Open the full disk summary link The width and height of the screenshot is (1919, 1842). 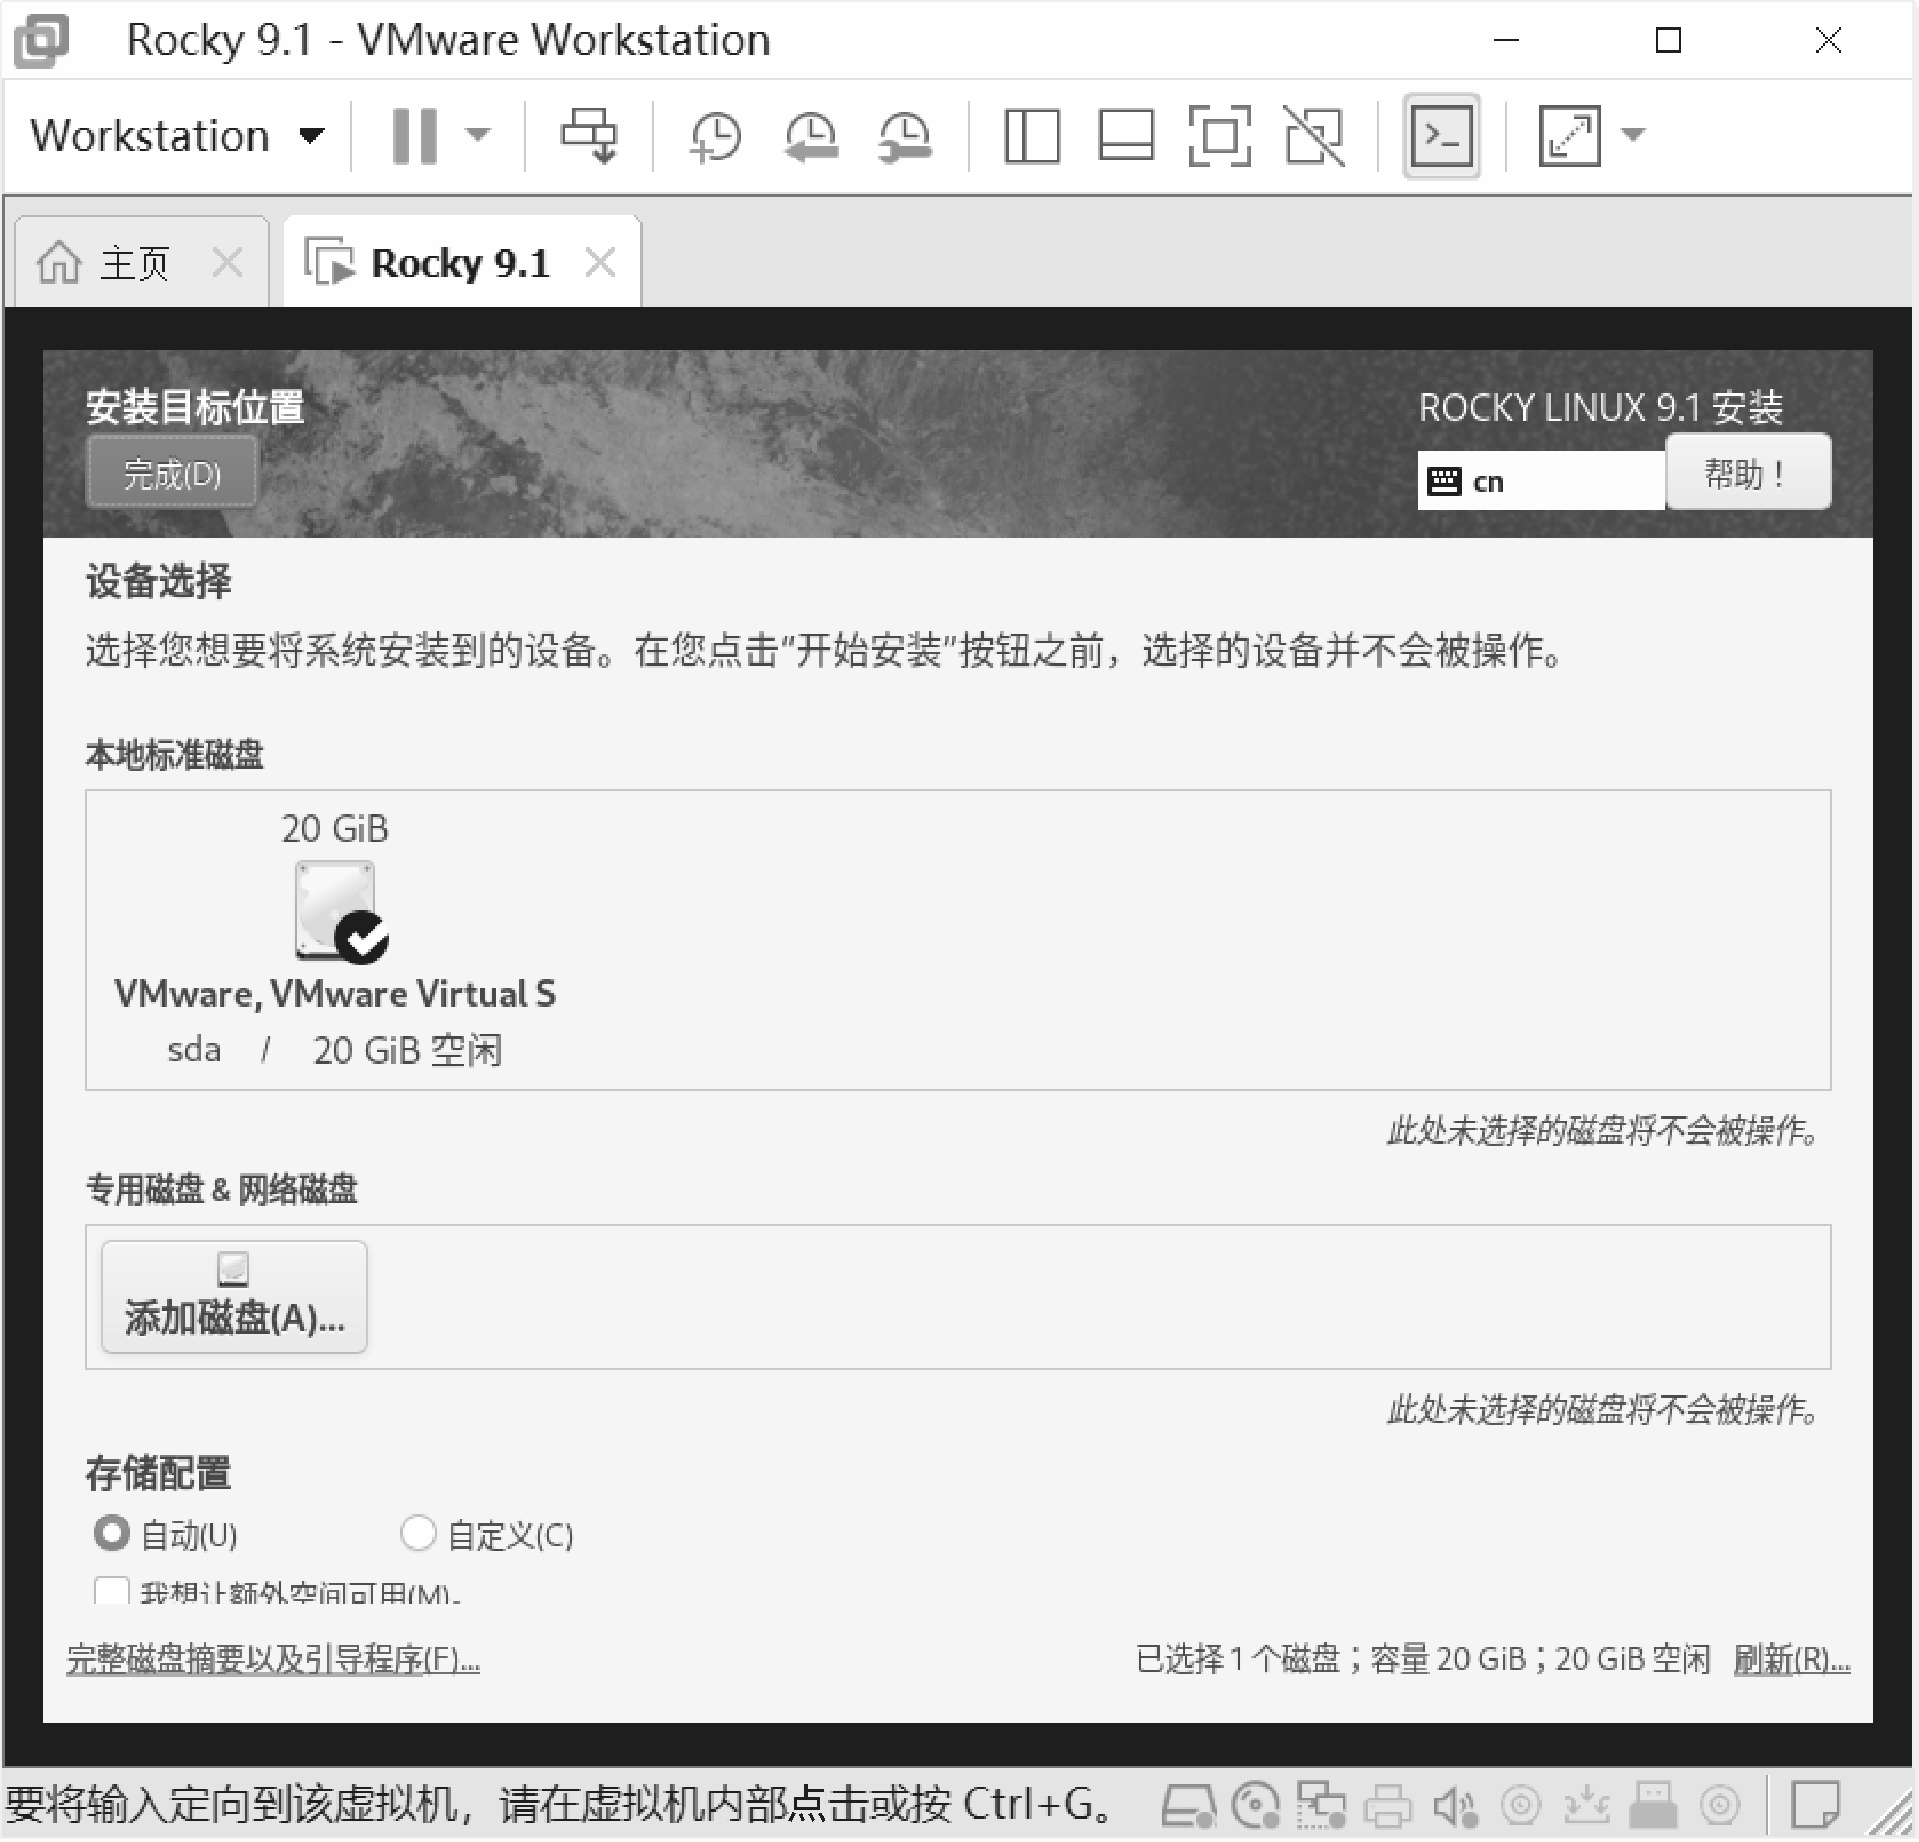[x=273, y=1660]
